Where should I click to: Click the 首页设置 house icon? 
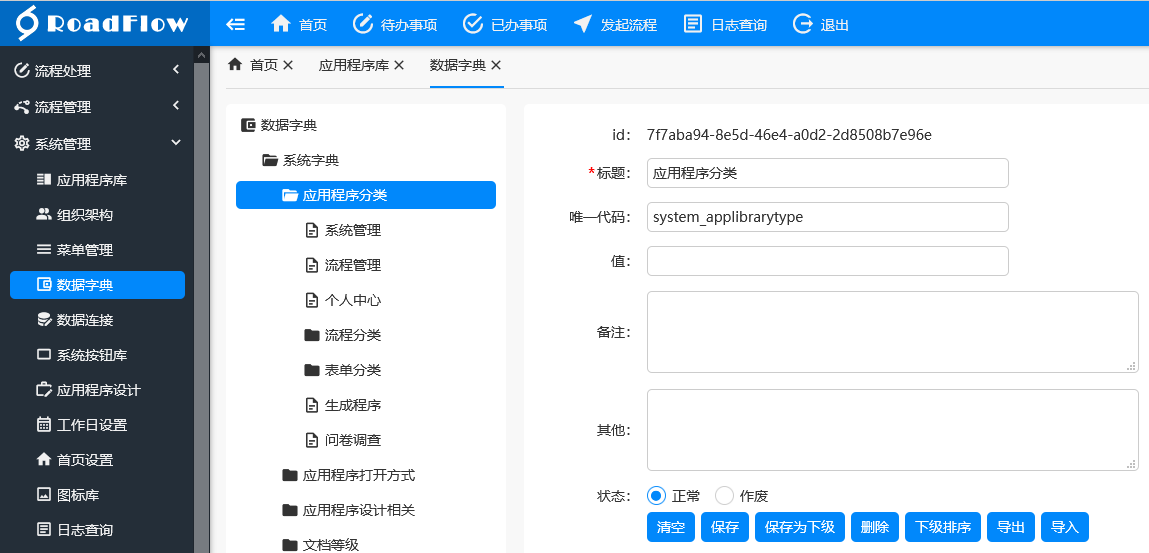pyautogui.click(x=44, y=459)
